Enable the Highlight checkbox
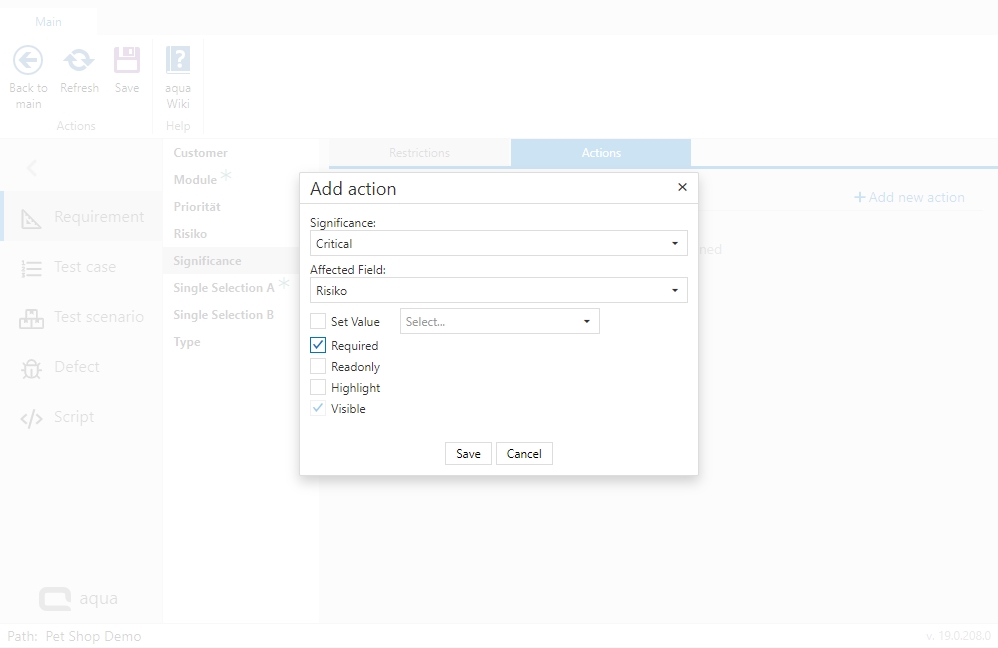Screen dimensions: 998x648 (x=318, y=388)
